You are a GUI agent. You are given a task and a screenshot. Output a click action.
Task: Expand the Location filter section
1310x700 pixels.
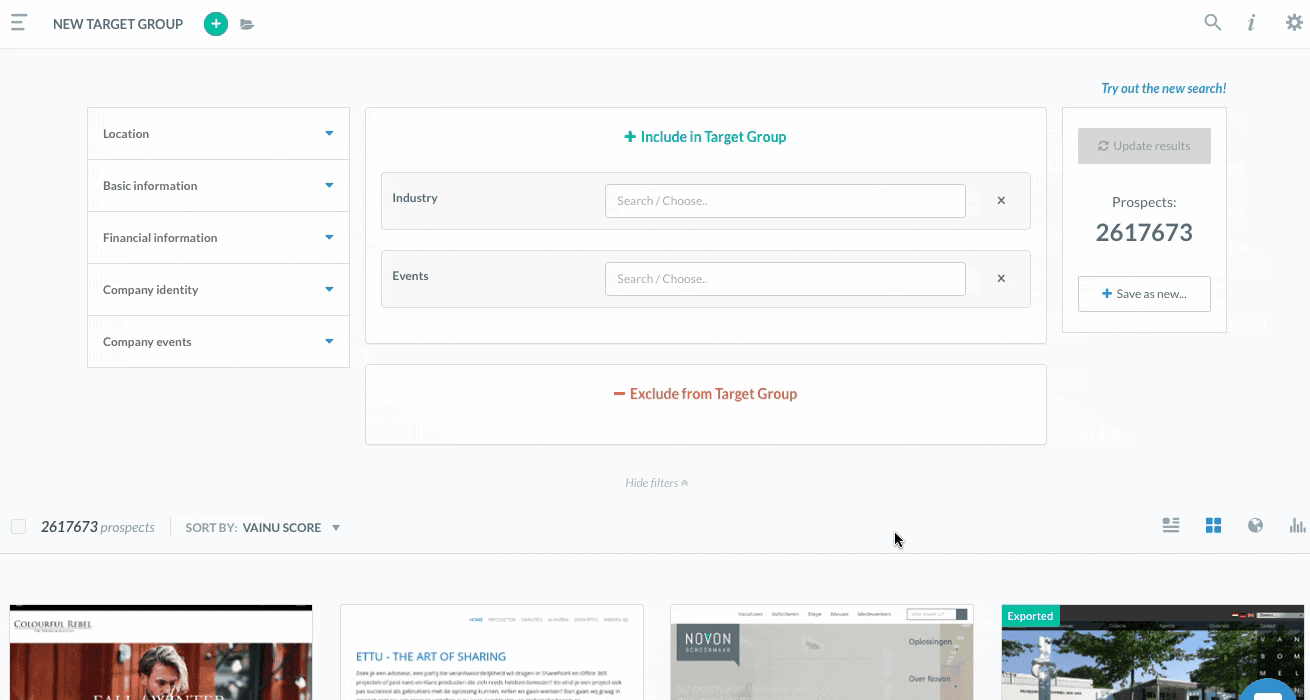click(218, 134)
